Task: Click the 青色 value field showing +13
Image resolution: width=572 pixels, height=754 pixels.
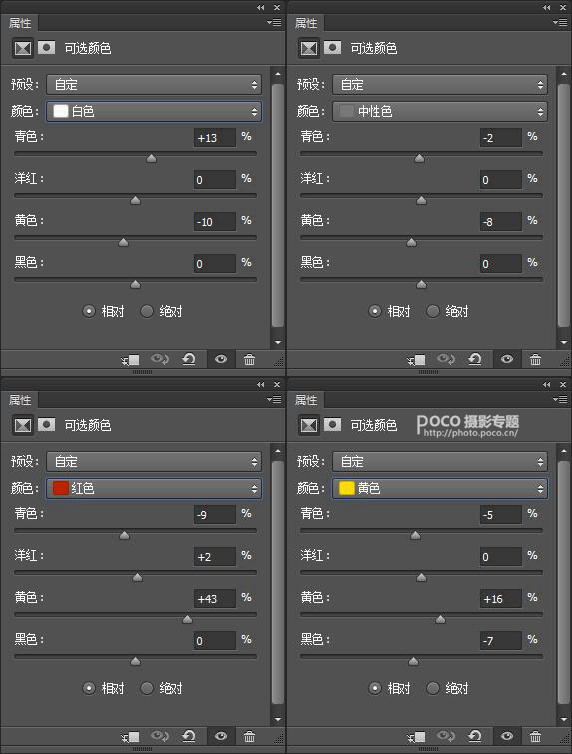Action: (x=215, y=138)
